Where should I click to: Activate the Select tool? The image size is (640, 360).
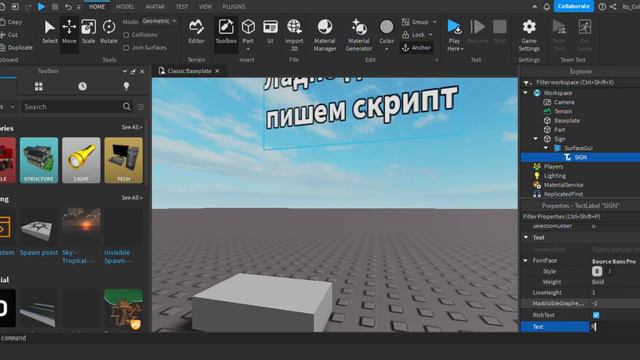(50, 32)
